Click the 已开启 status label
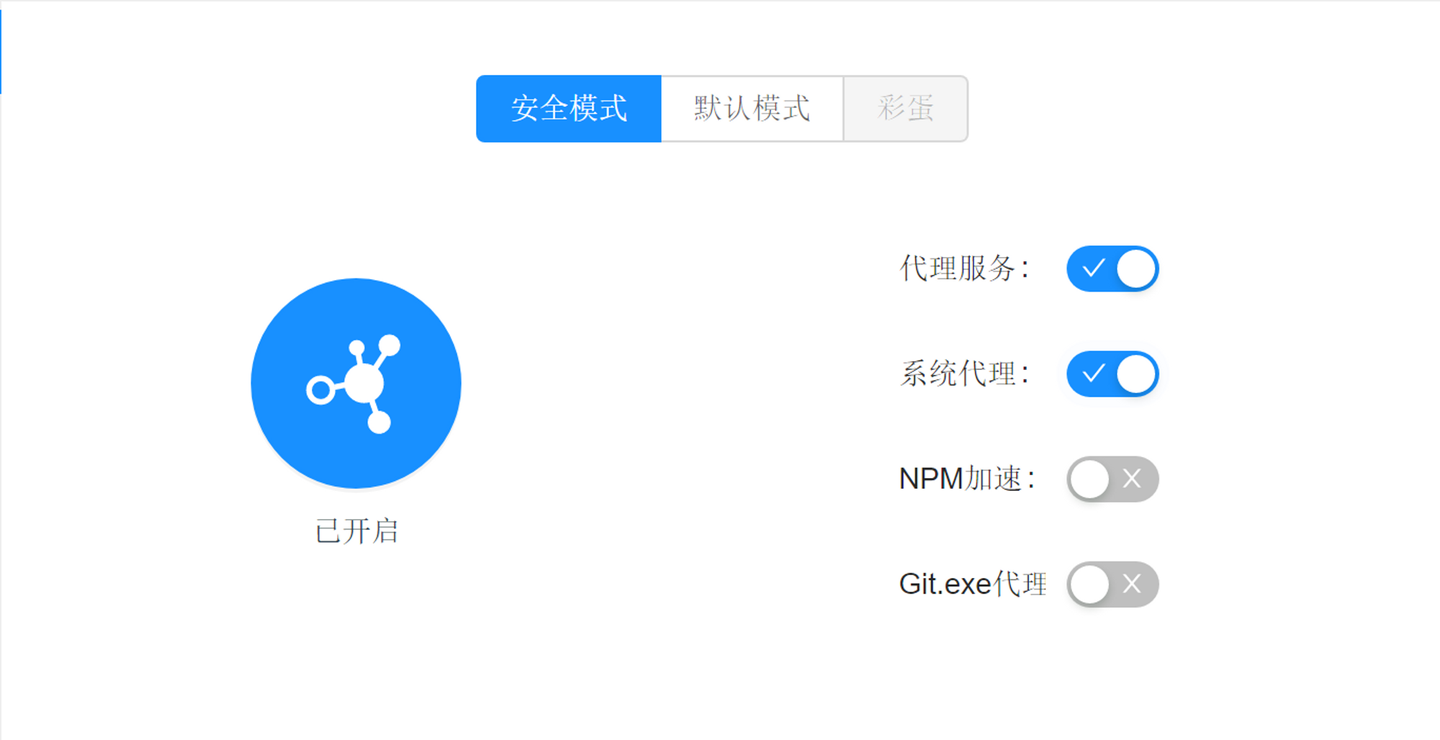This screenshot has height=740, width=1440. pos(356,531)
